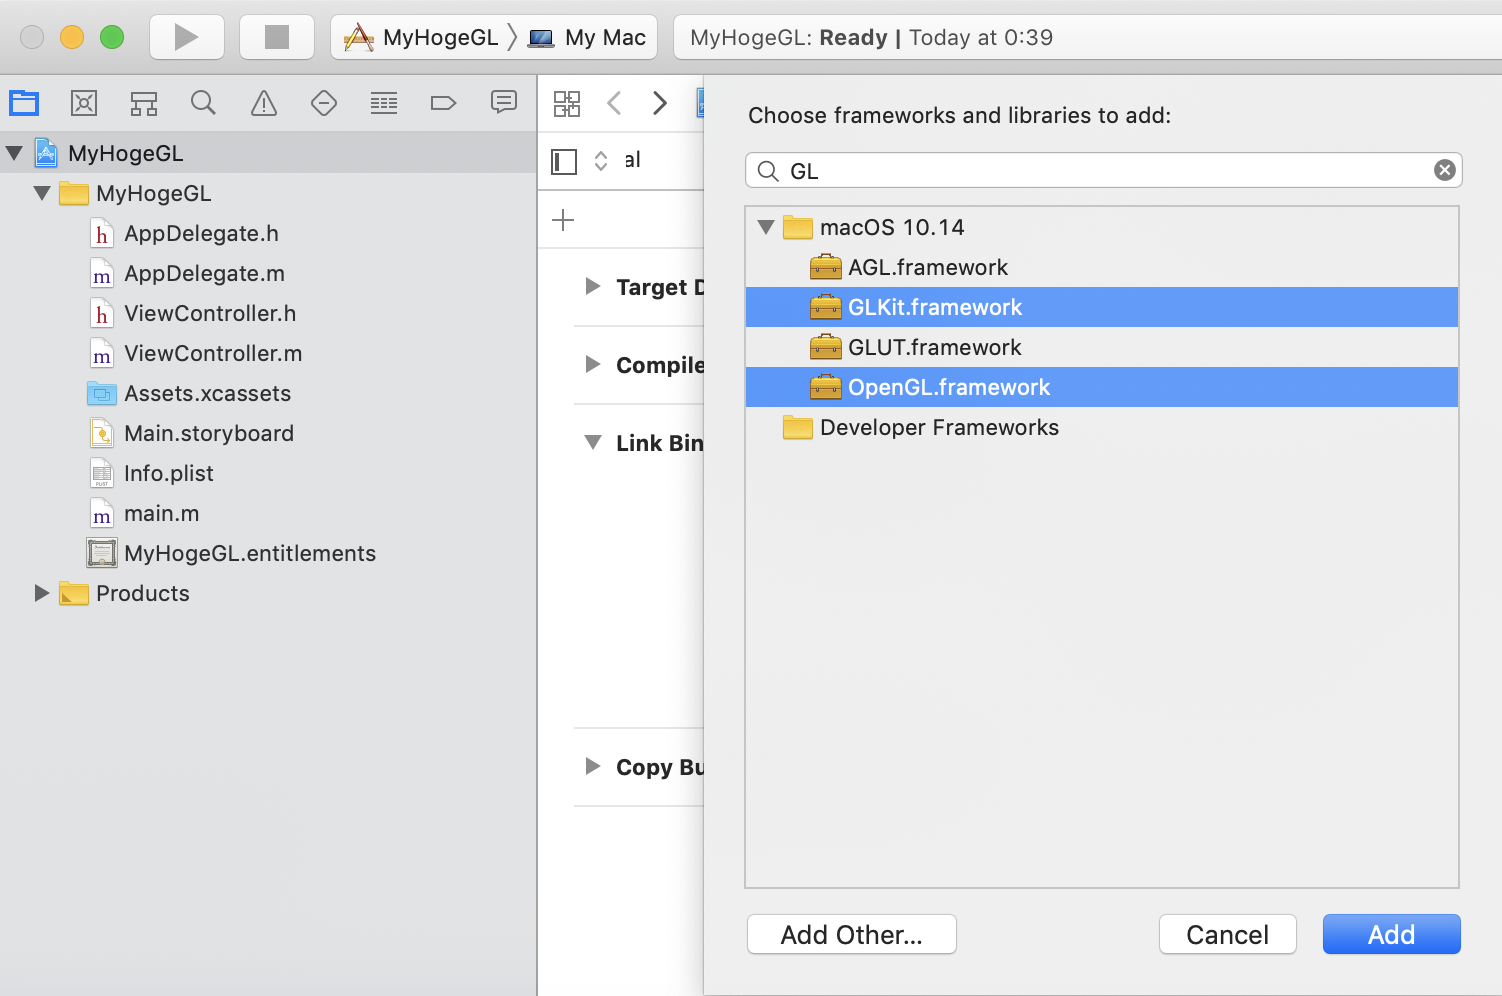This screenshot has height=996, width=1502.
Task: Go back in editor history
Action: click(x=614, y=103)
